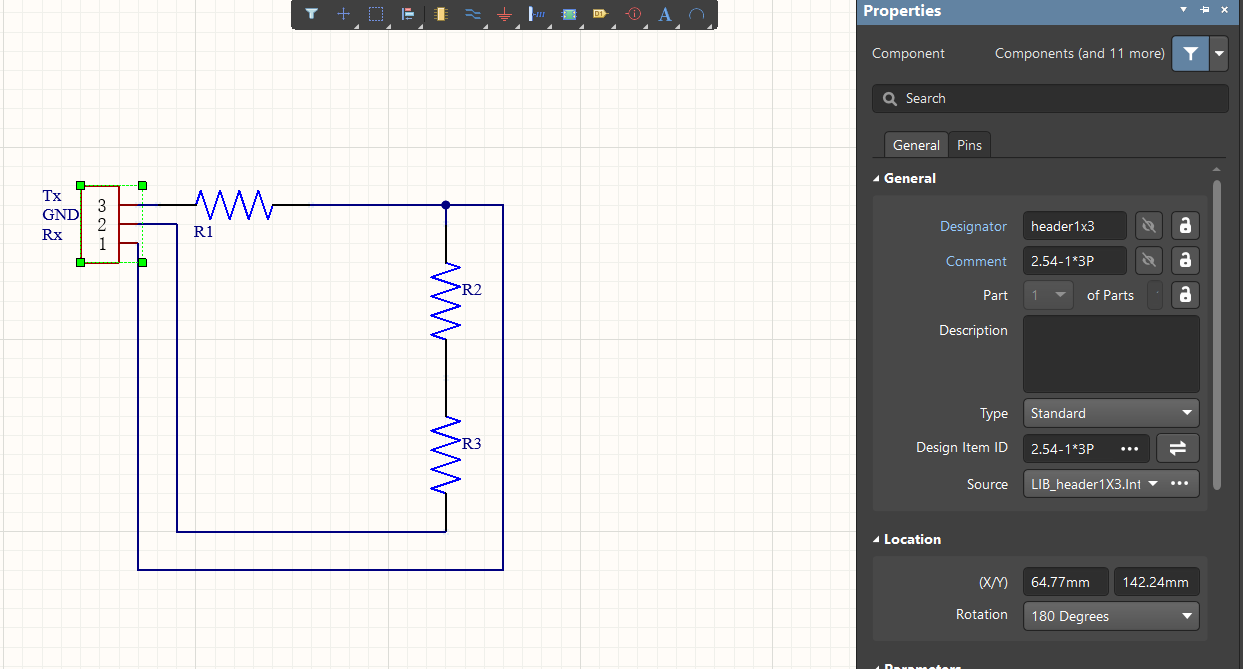Click the Search field in Properties
Screen dimensions: 1243x669
coord(1050,98)
